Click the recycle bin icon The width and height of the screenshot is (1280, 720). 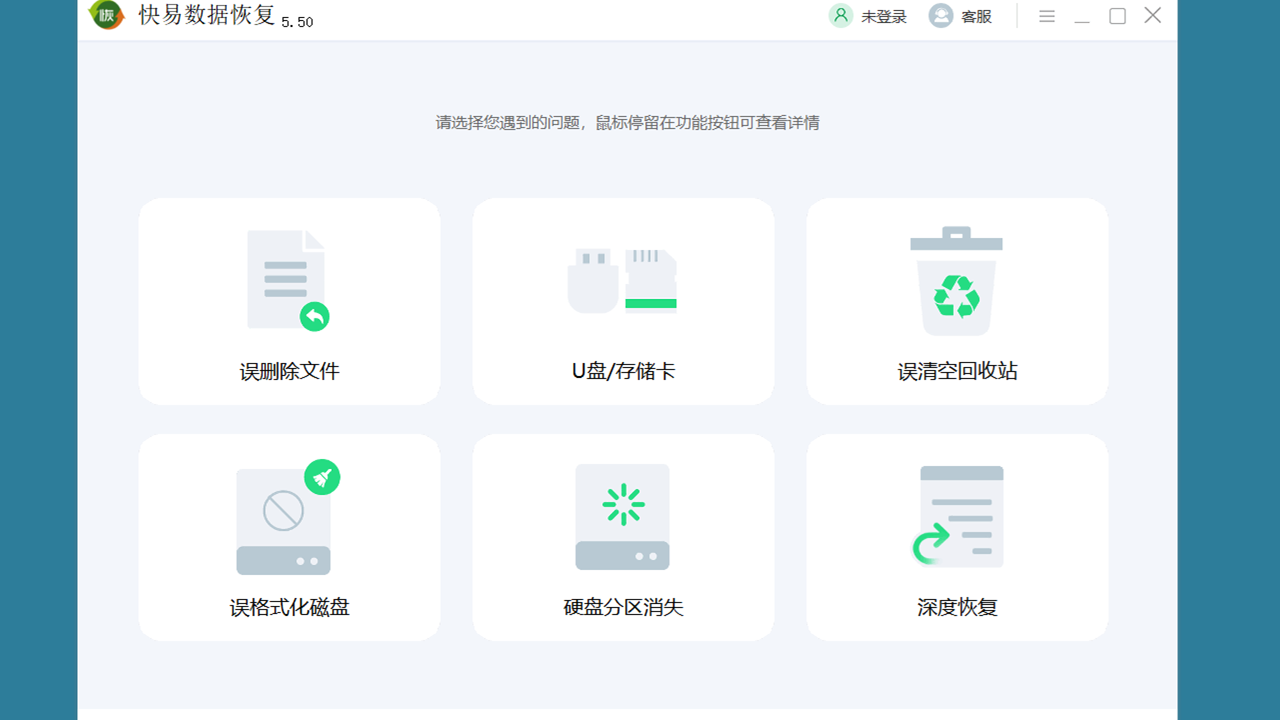tap(956, 281)
